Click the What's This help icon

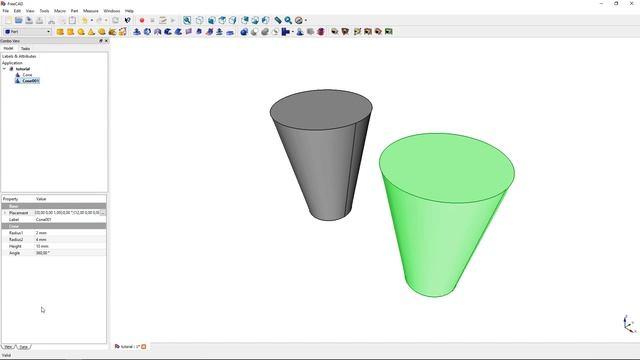128,20
